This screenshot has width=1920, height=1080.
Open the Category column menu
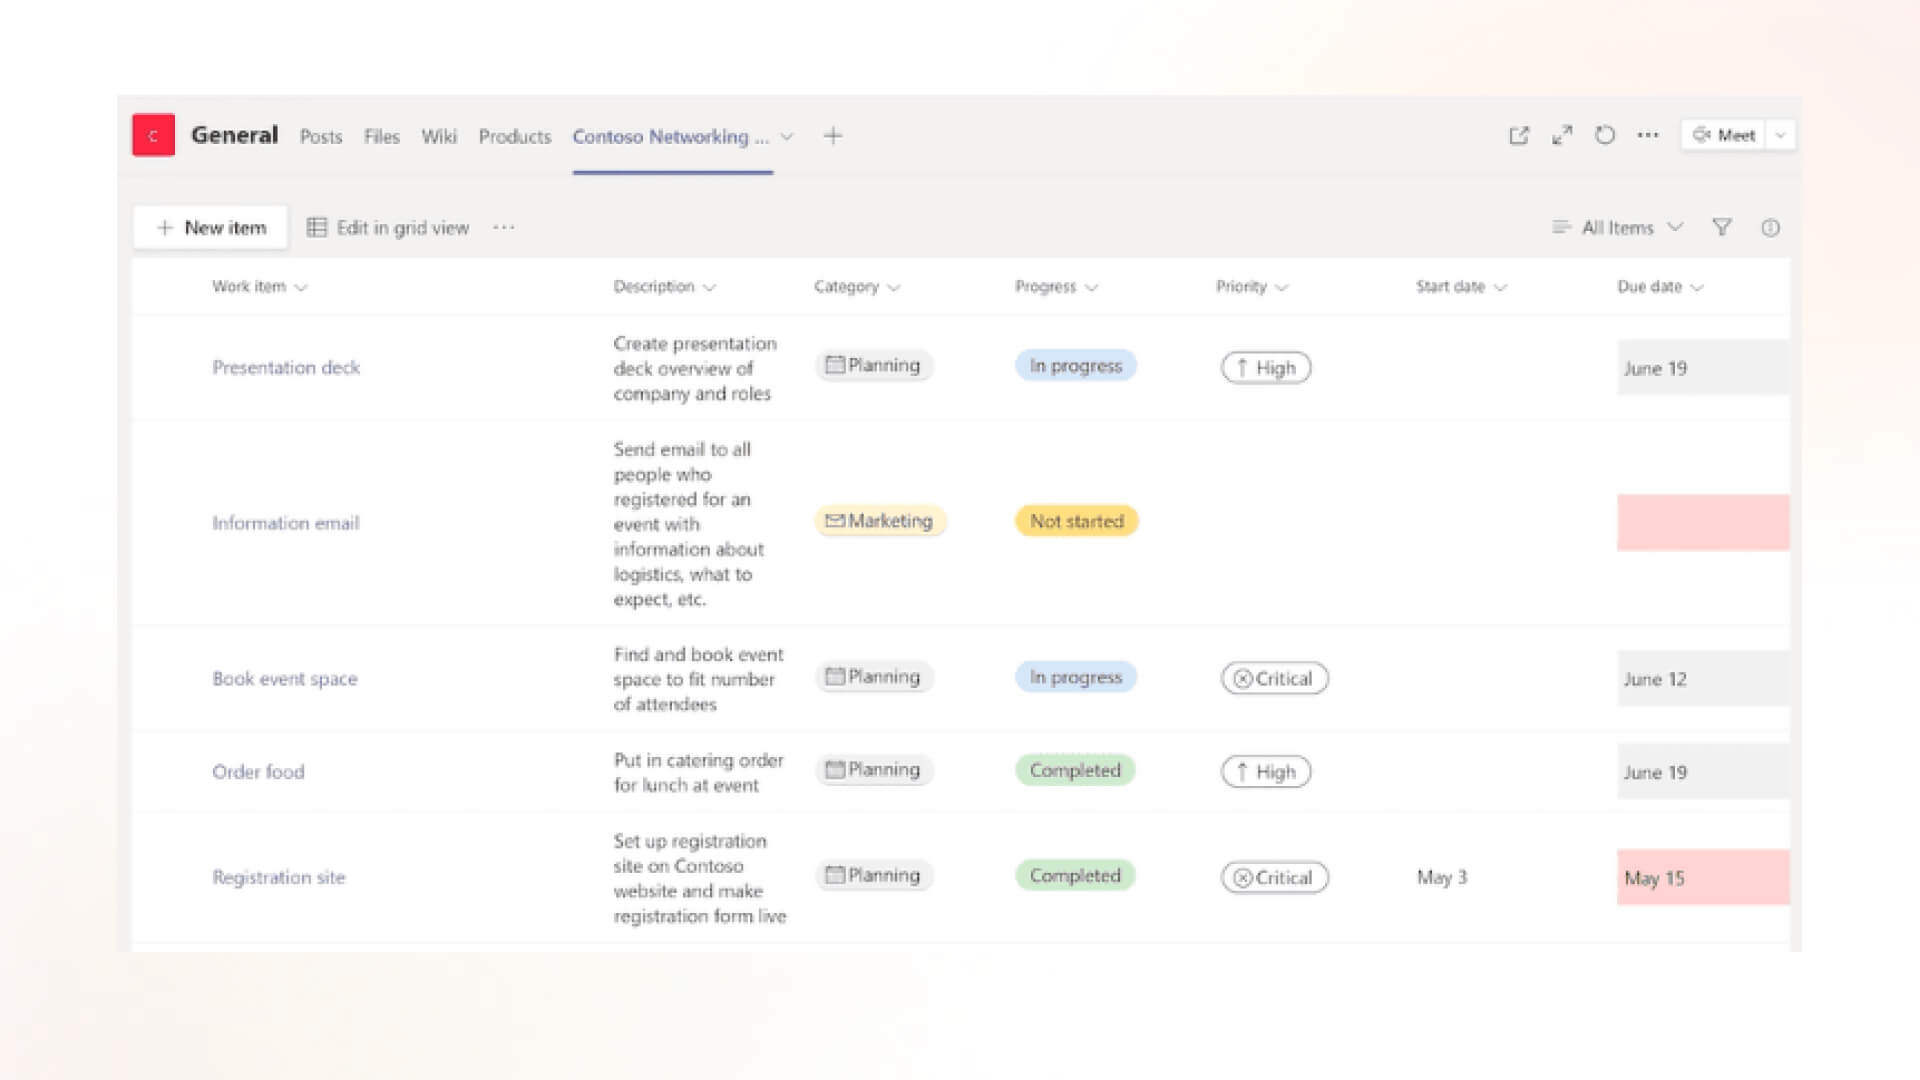click(x=857, y=287)
